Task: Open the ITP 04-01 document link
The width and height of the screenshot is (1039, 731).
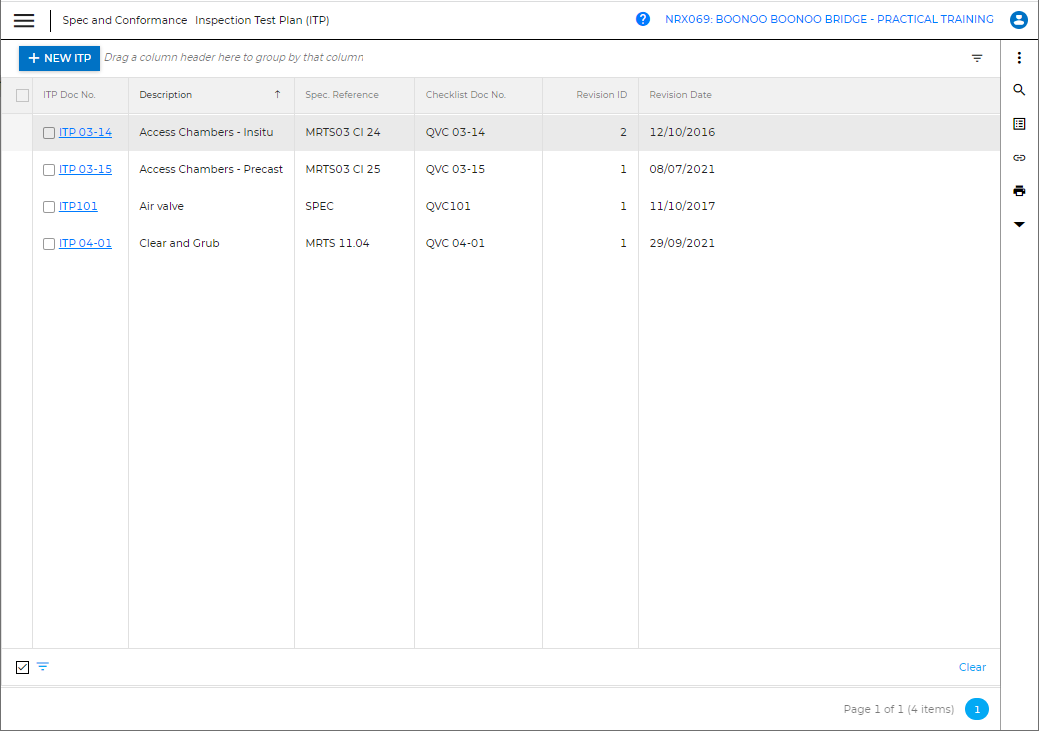Action: [x=85, y=243]
